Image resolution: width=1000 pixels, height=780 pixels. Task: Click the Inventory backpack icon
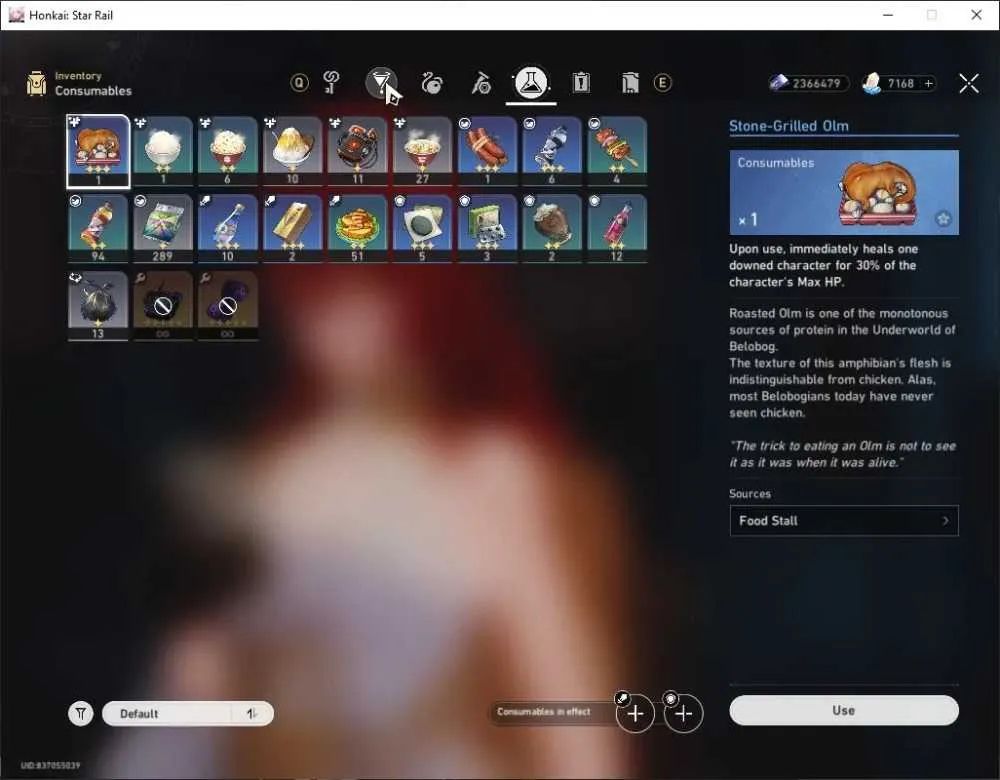point(36,84)
